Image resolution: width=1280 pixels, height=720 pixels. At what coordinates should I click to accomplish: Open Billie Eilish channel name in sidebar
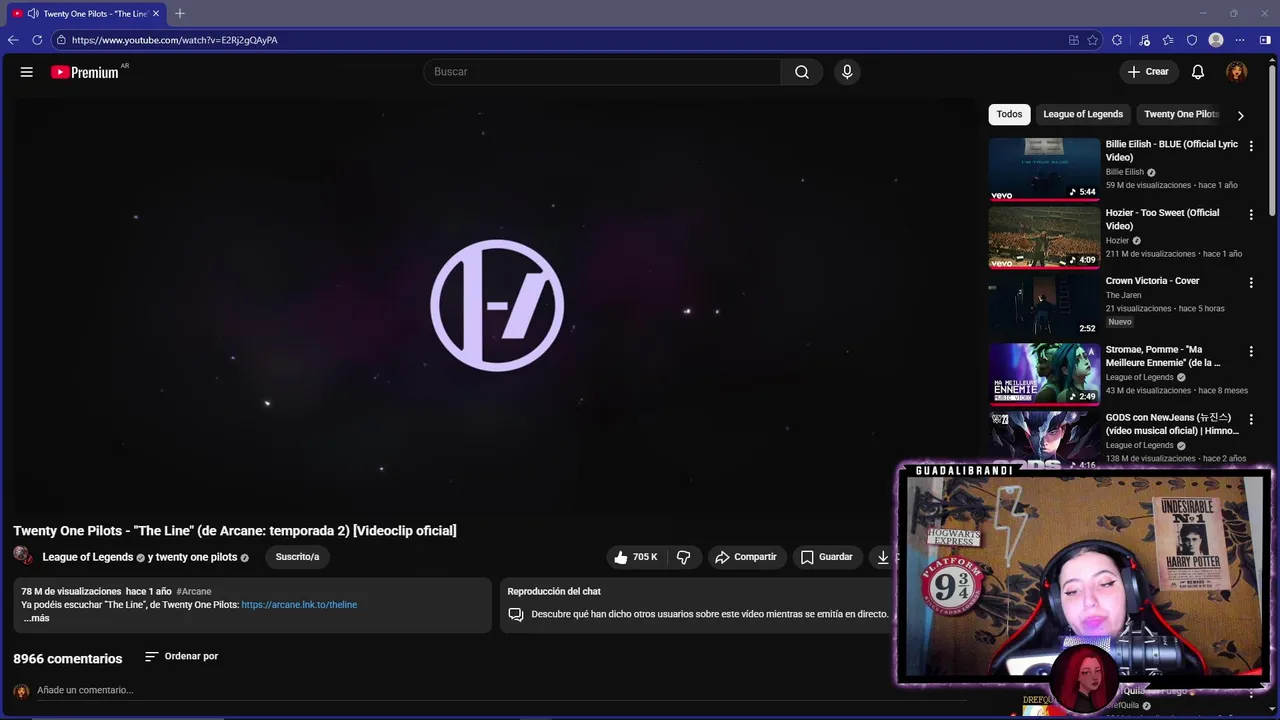(x=1125, y=172)
